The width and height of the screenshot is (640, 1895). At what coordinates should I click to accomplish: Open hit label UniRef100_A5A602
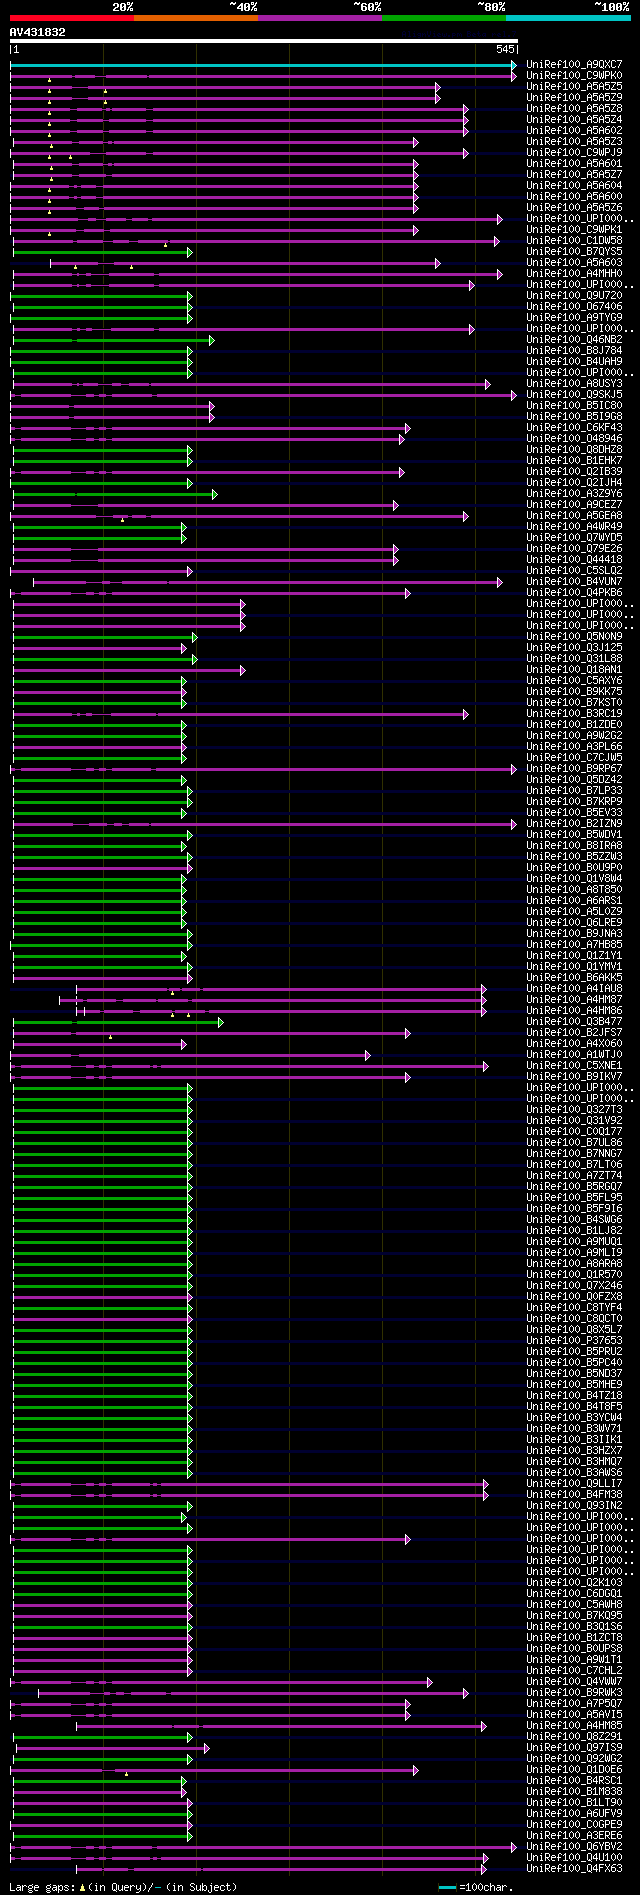[x=574, y=131]
